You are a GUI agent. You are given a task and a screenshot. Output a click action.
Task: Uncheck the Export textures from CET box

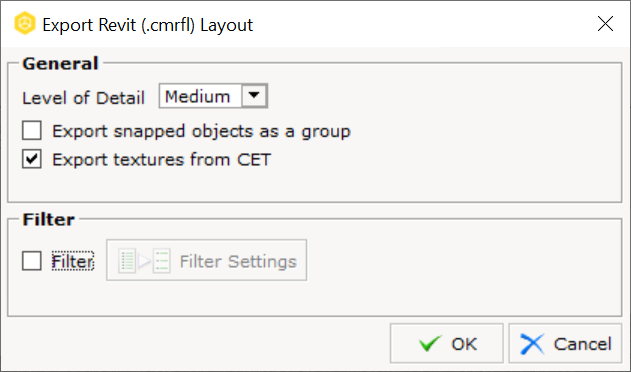(x=32, y=159)
